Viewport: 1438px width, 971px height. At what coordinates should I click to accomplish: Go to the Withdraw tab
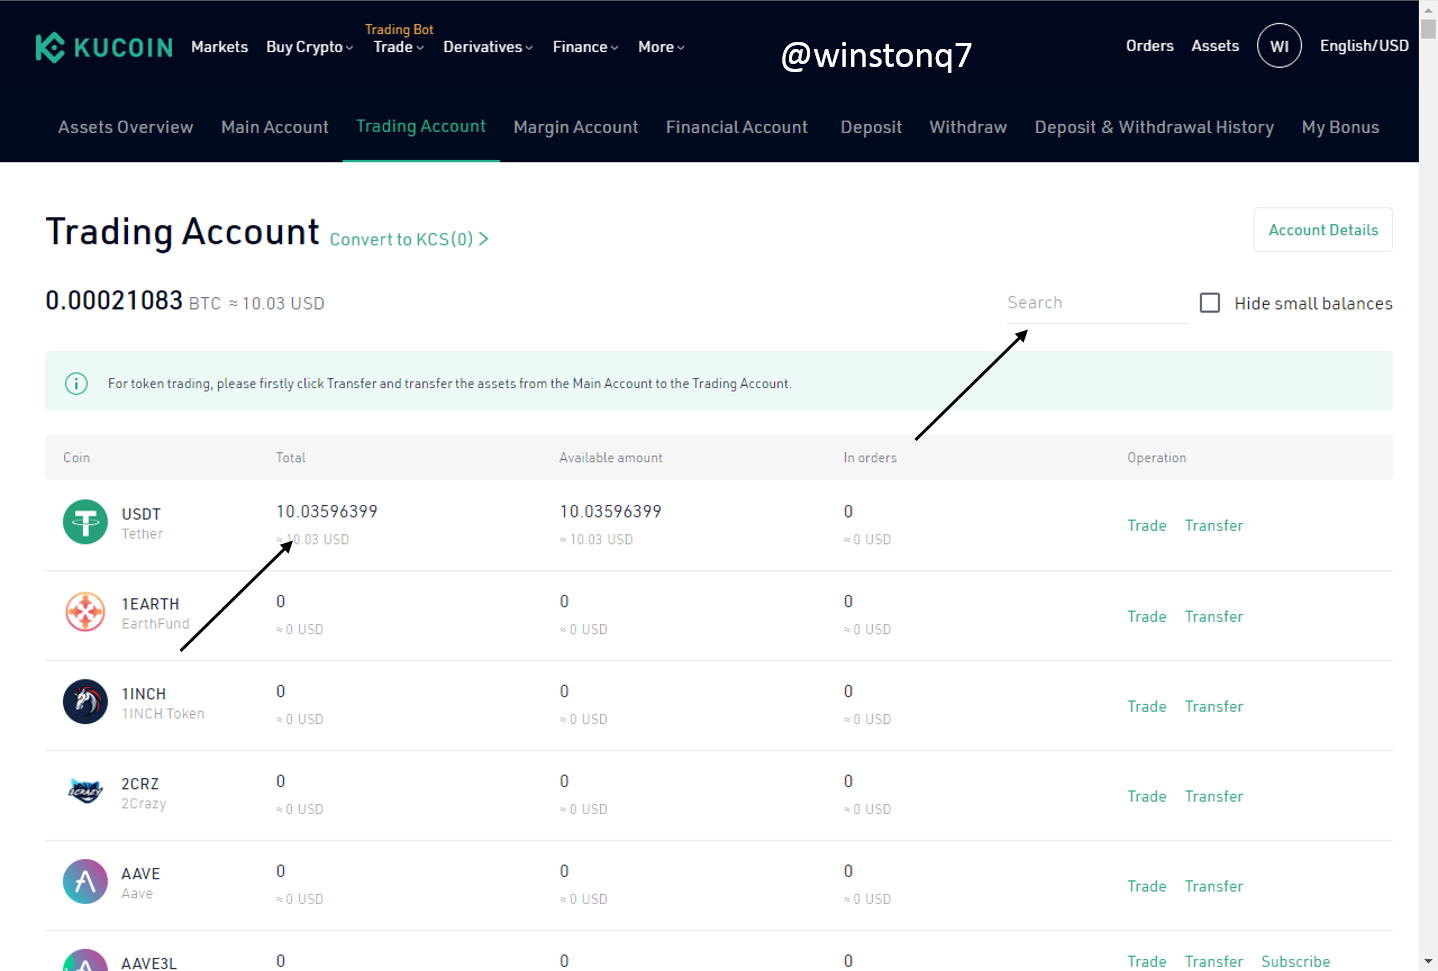[x=968, y=127]
